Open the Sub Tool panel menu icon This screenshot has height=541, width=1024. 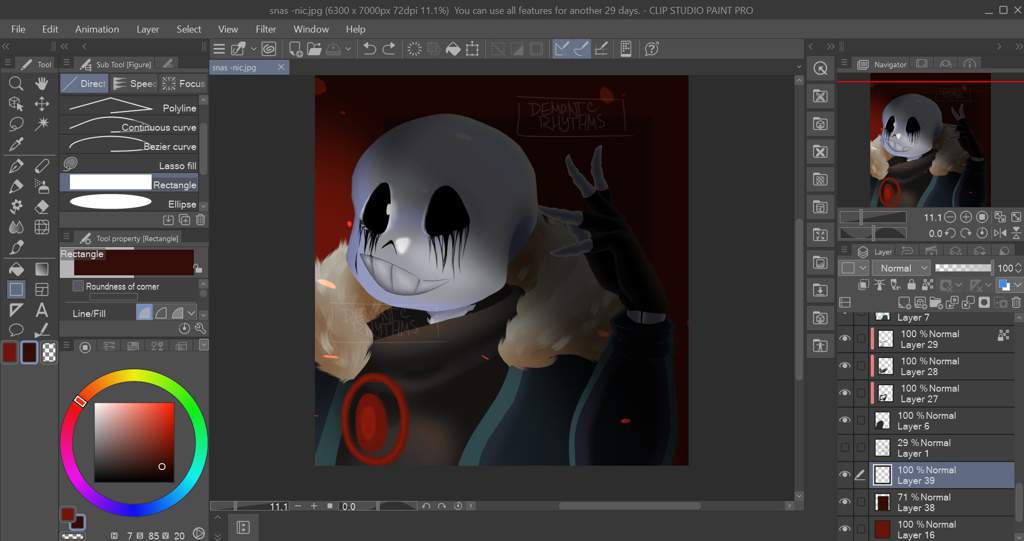pyautogui.click(x=67, y=63)
